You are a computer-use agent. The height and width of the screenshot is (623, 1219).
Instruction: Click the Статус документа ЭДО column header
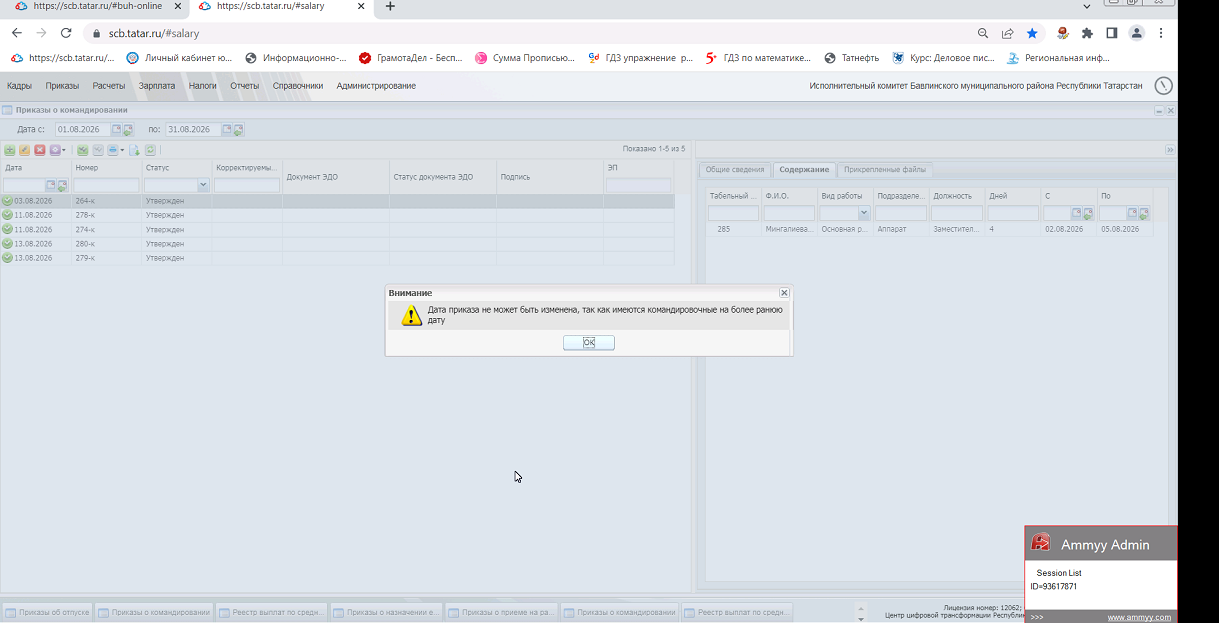pos(442,177)
